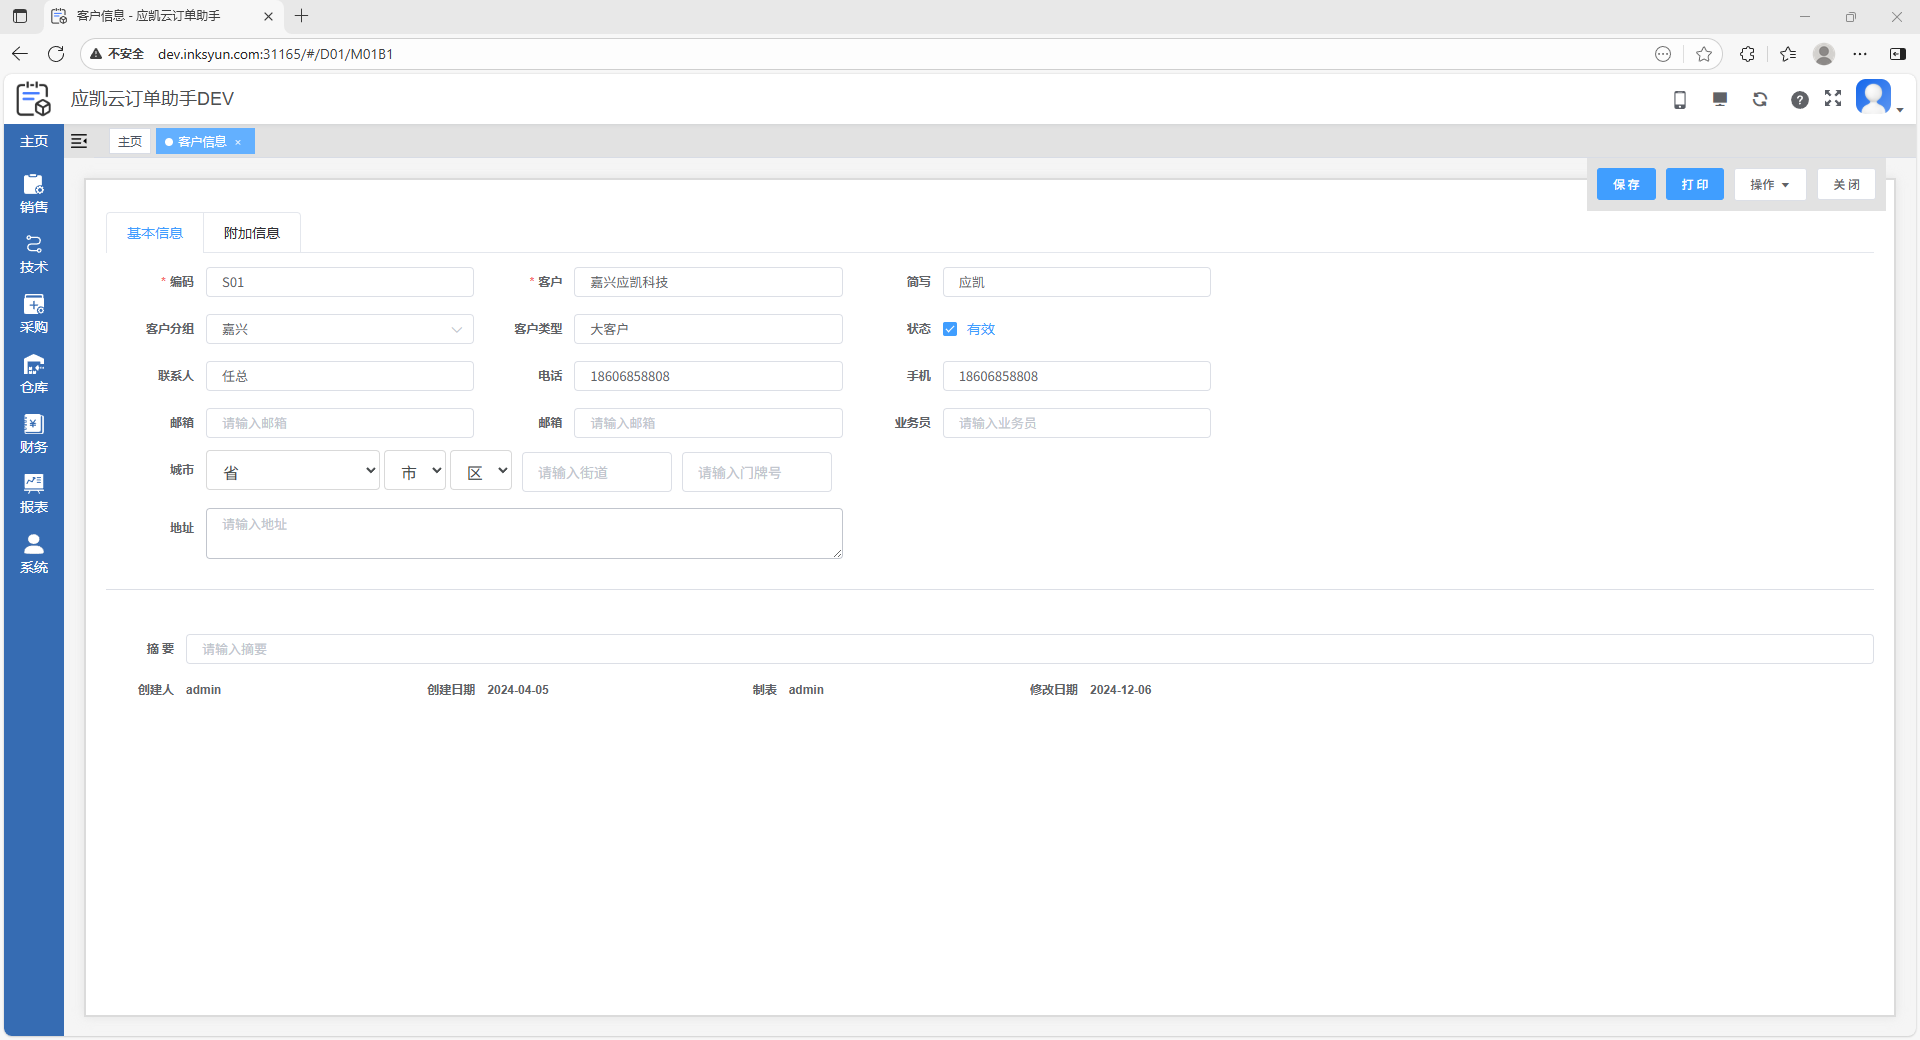Open a new browser tab
Viewport: 1920px width, 1040px height.
(x=301, y=16)
